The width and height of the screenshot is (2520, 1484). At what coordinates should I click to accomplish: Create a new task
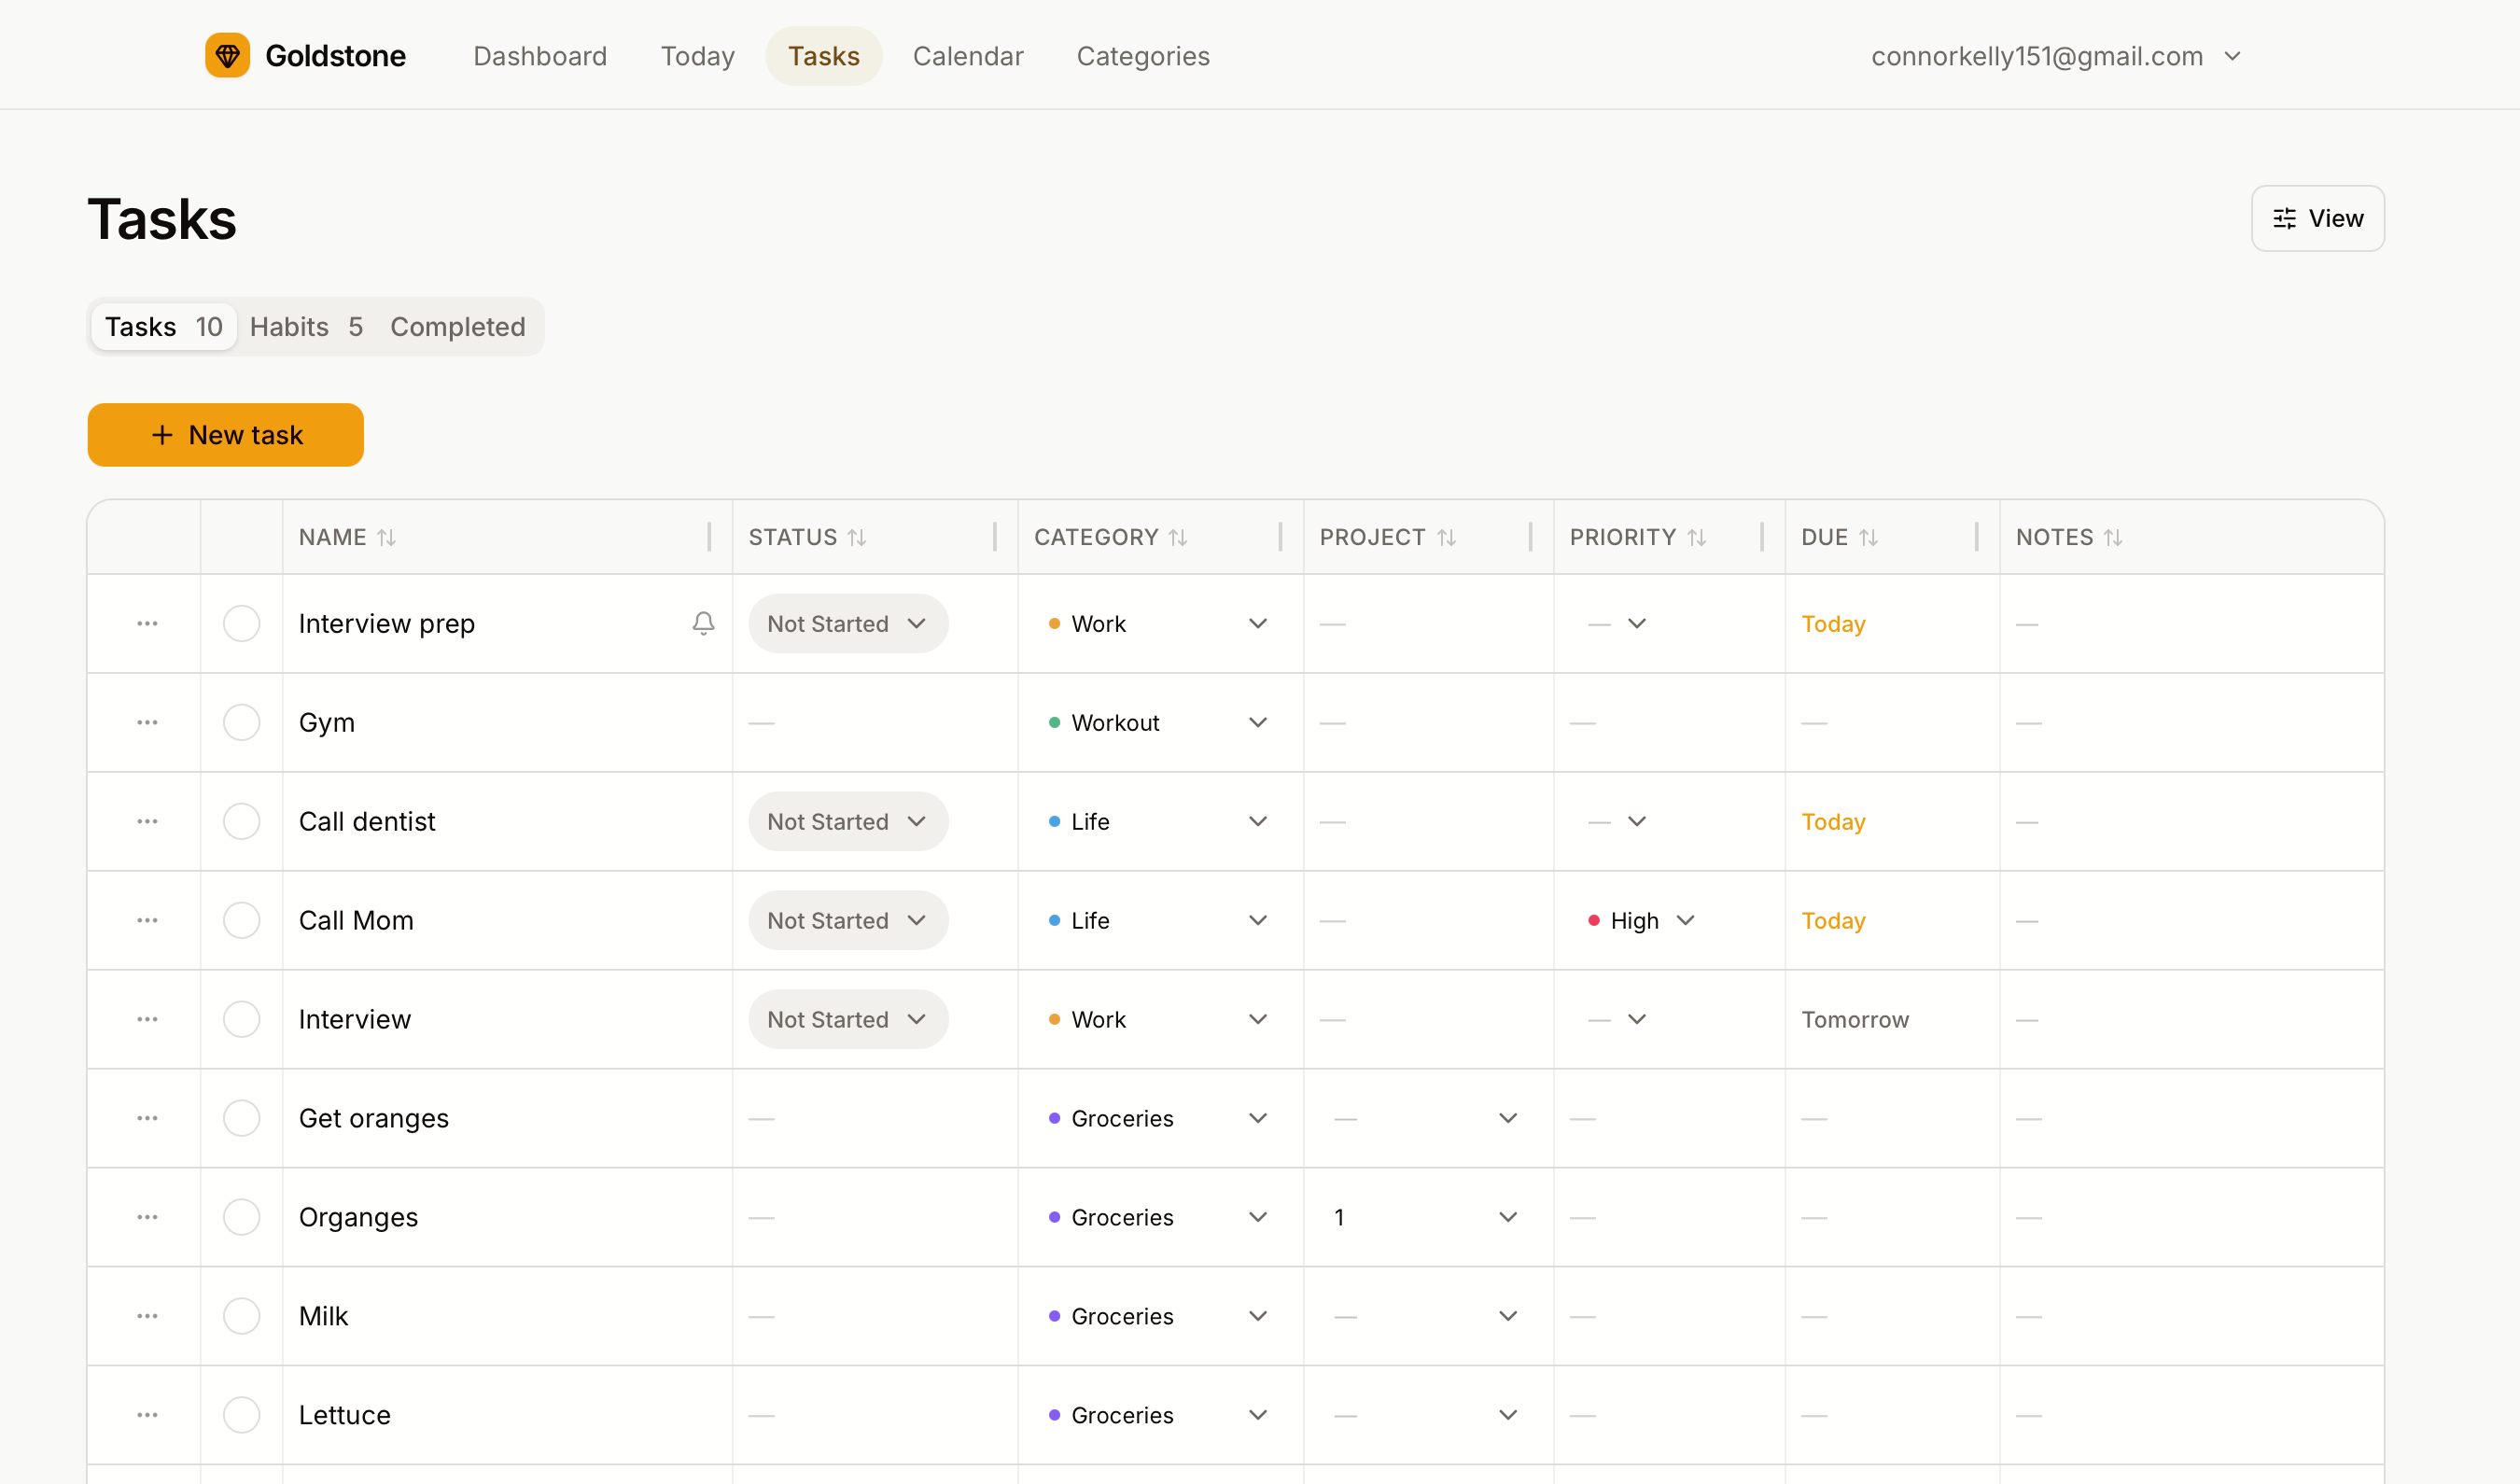(225, 435)
